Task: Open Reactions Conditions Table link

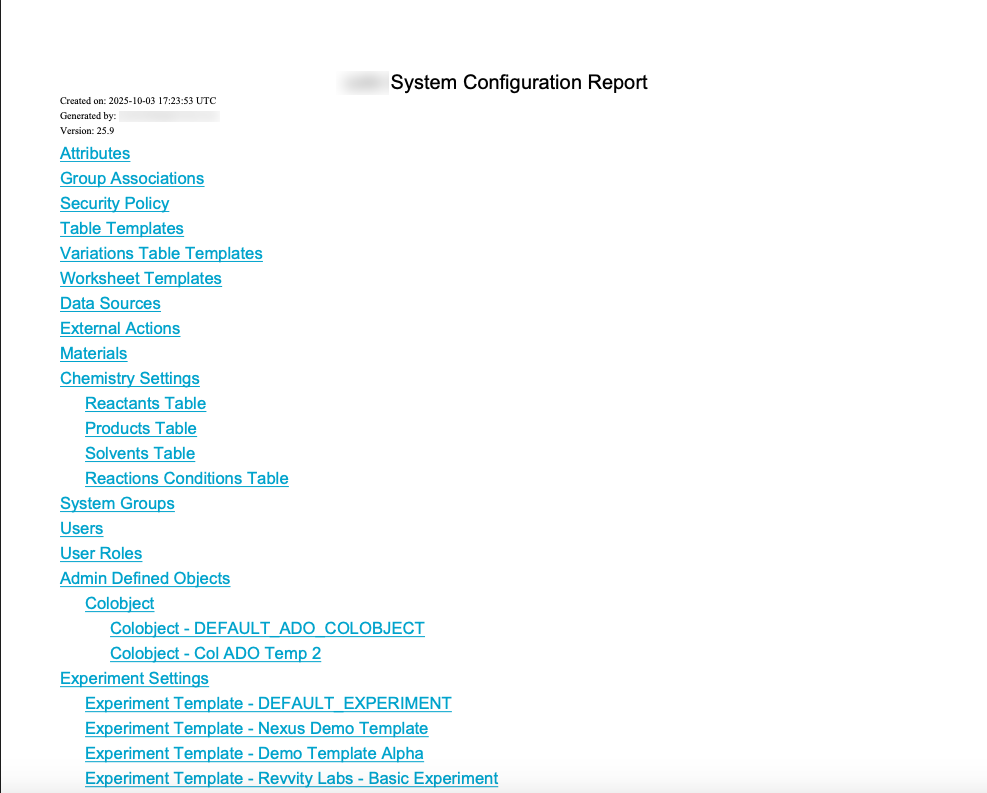Action: coord(187,478)
